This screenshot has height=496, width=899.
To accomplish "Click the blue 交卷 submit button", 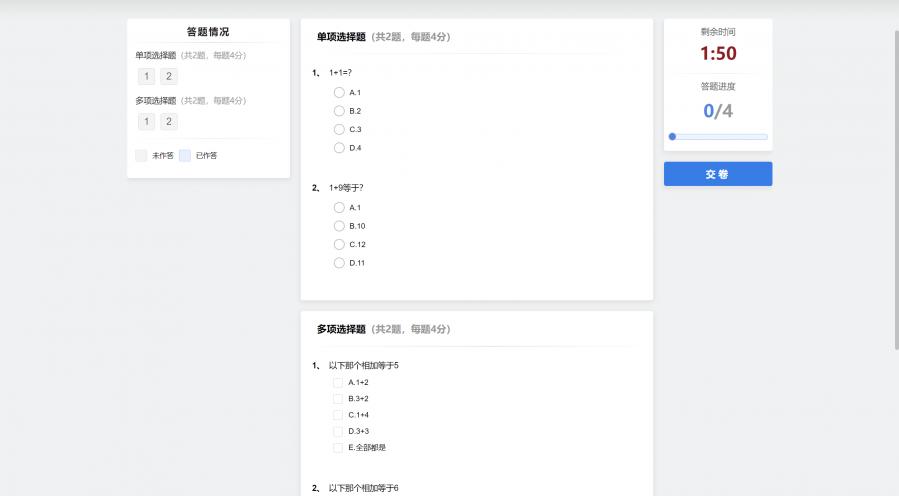I will pos(717,174).
